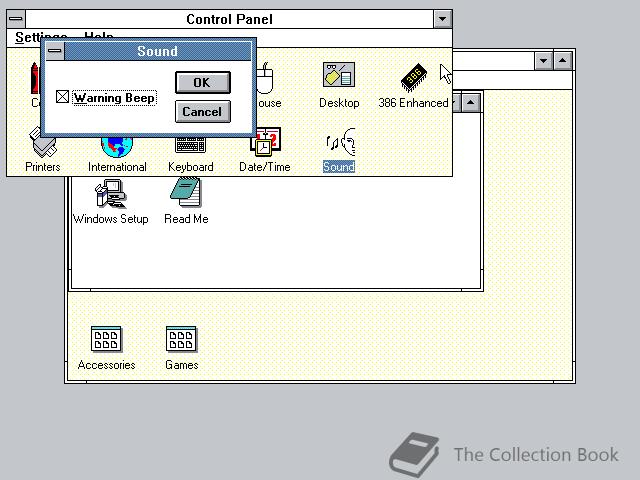Open the Settings menu
640x480 pixels.
click(x=41, y=37)
